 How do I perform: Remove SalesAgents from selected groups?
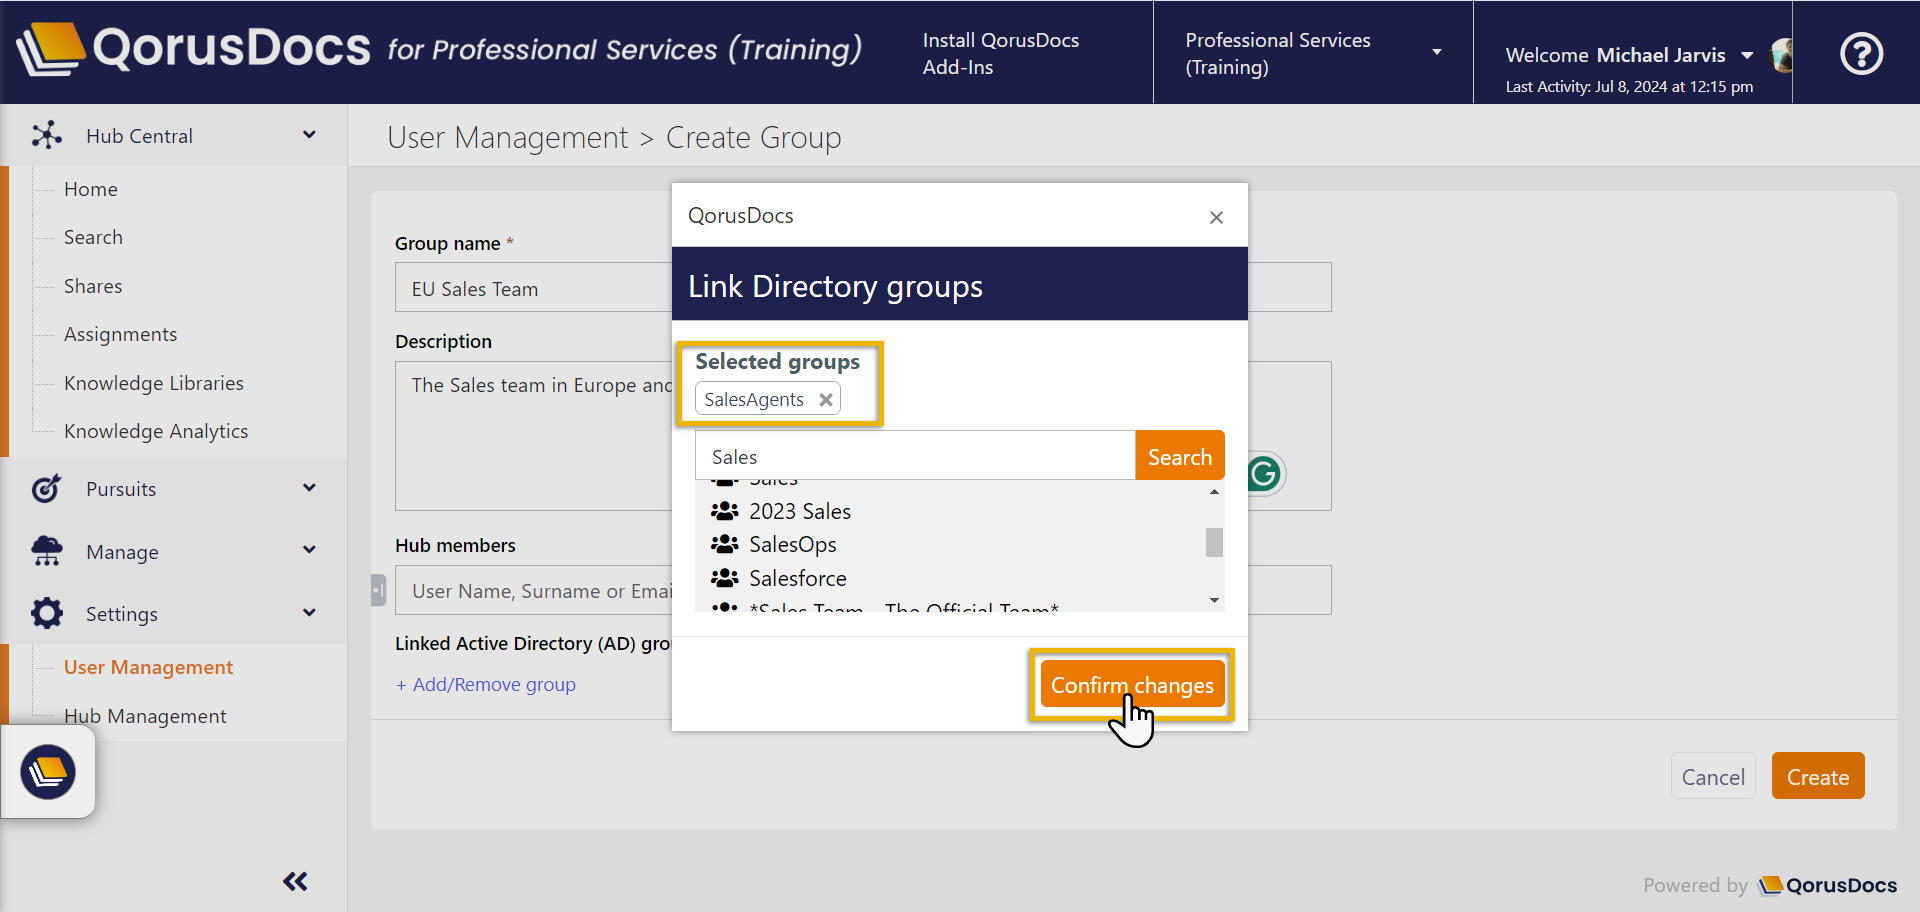[826, 399]
